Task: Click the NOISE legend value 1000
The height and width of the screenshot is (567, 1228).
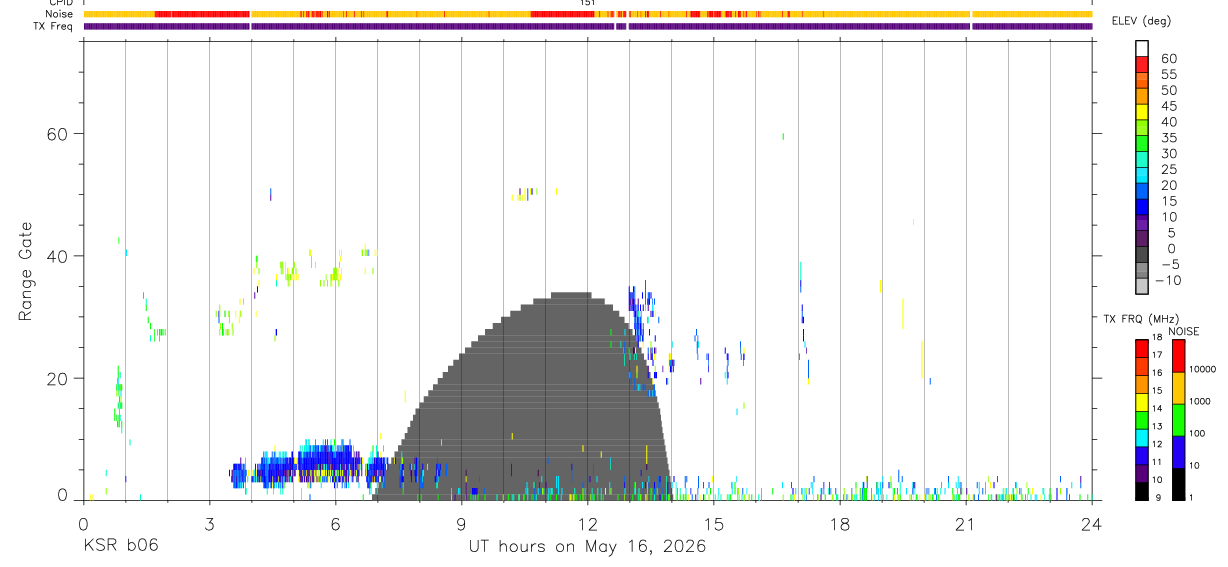Action: pos(1201,402)
